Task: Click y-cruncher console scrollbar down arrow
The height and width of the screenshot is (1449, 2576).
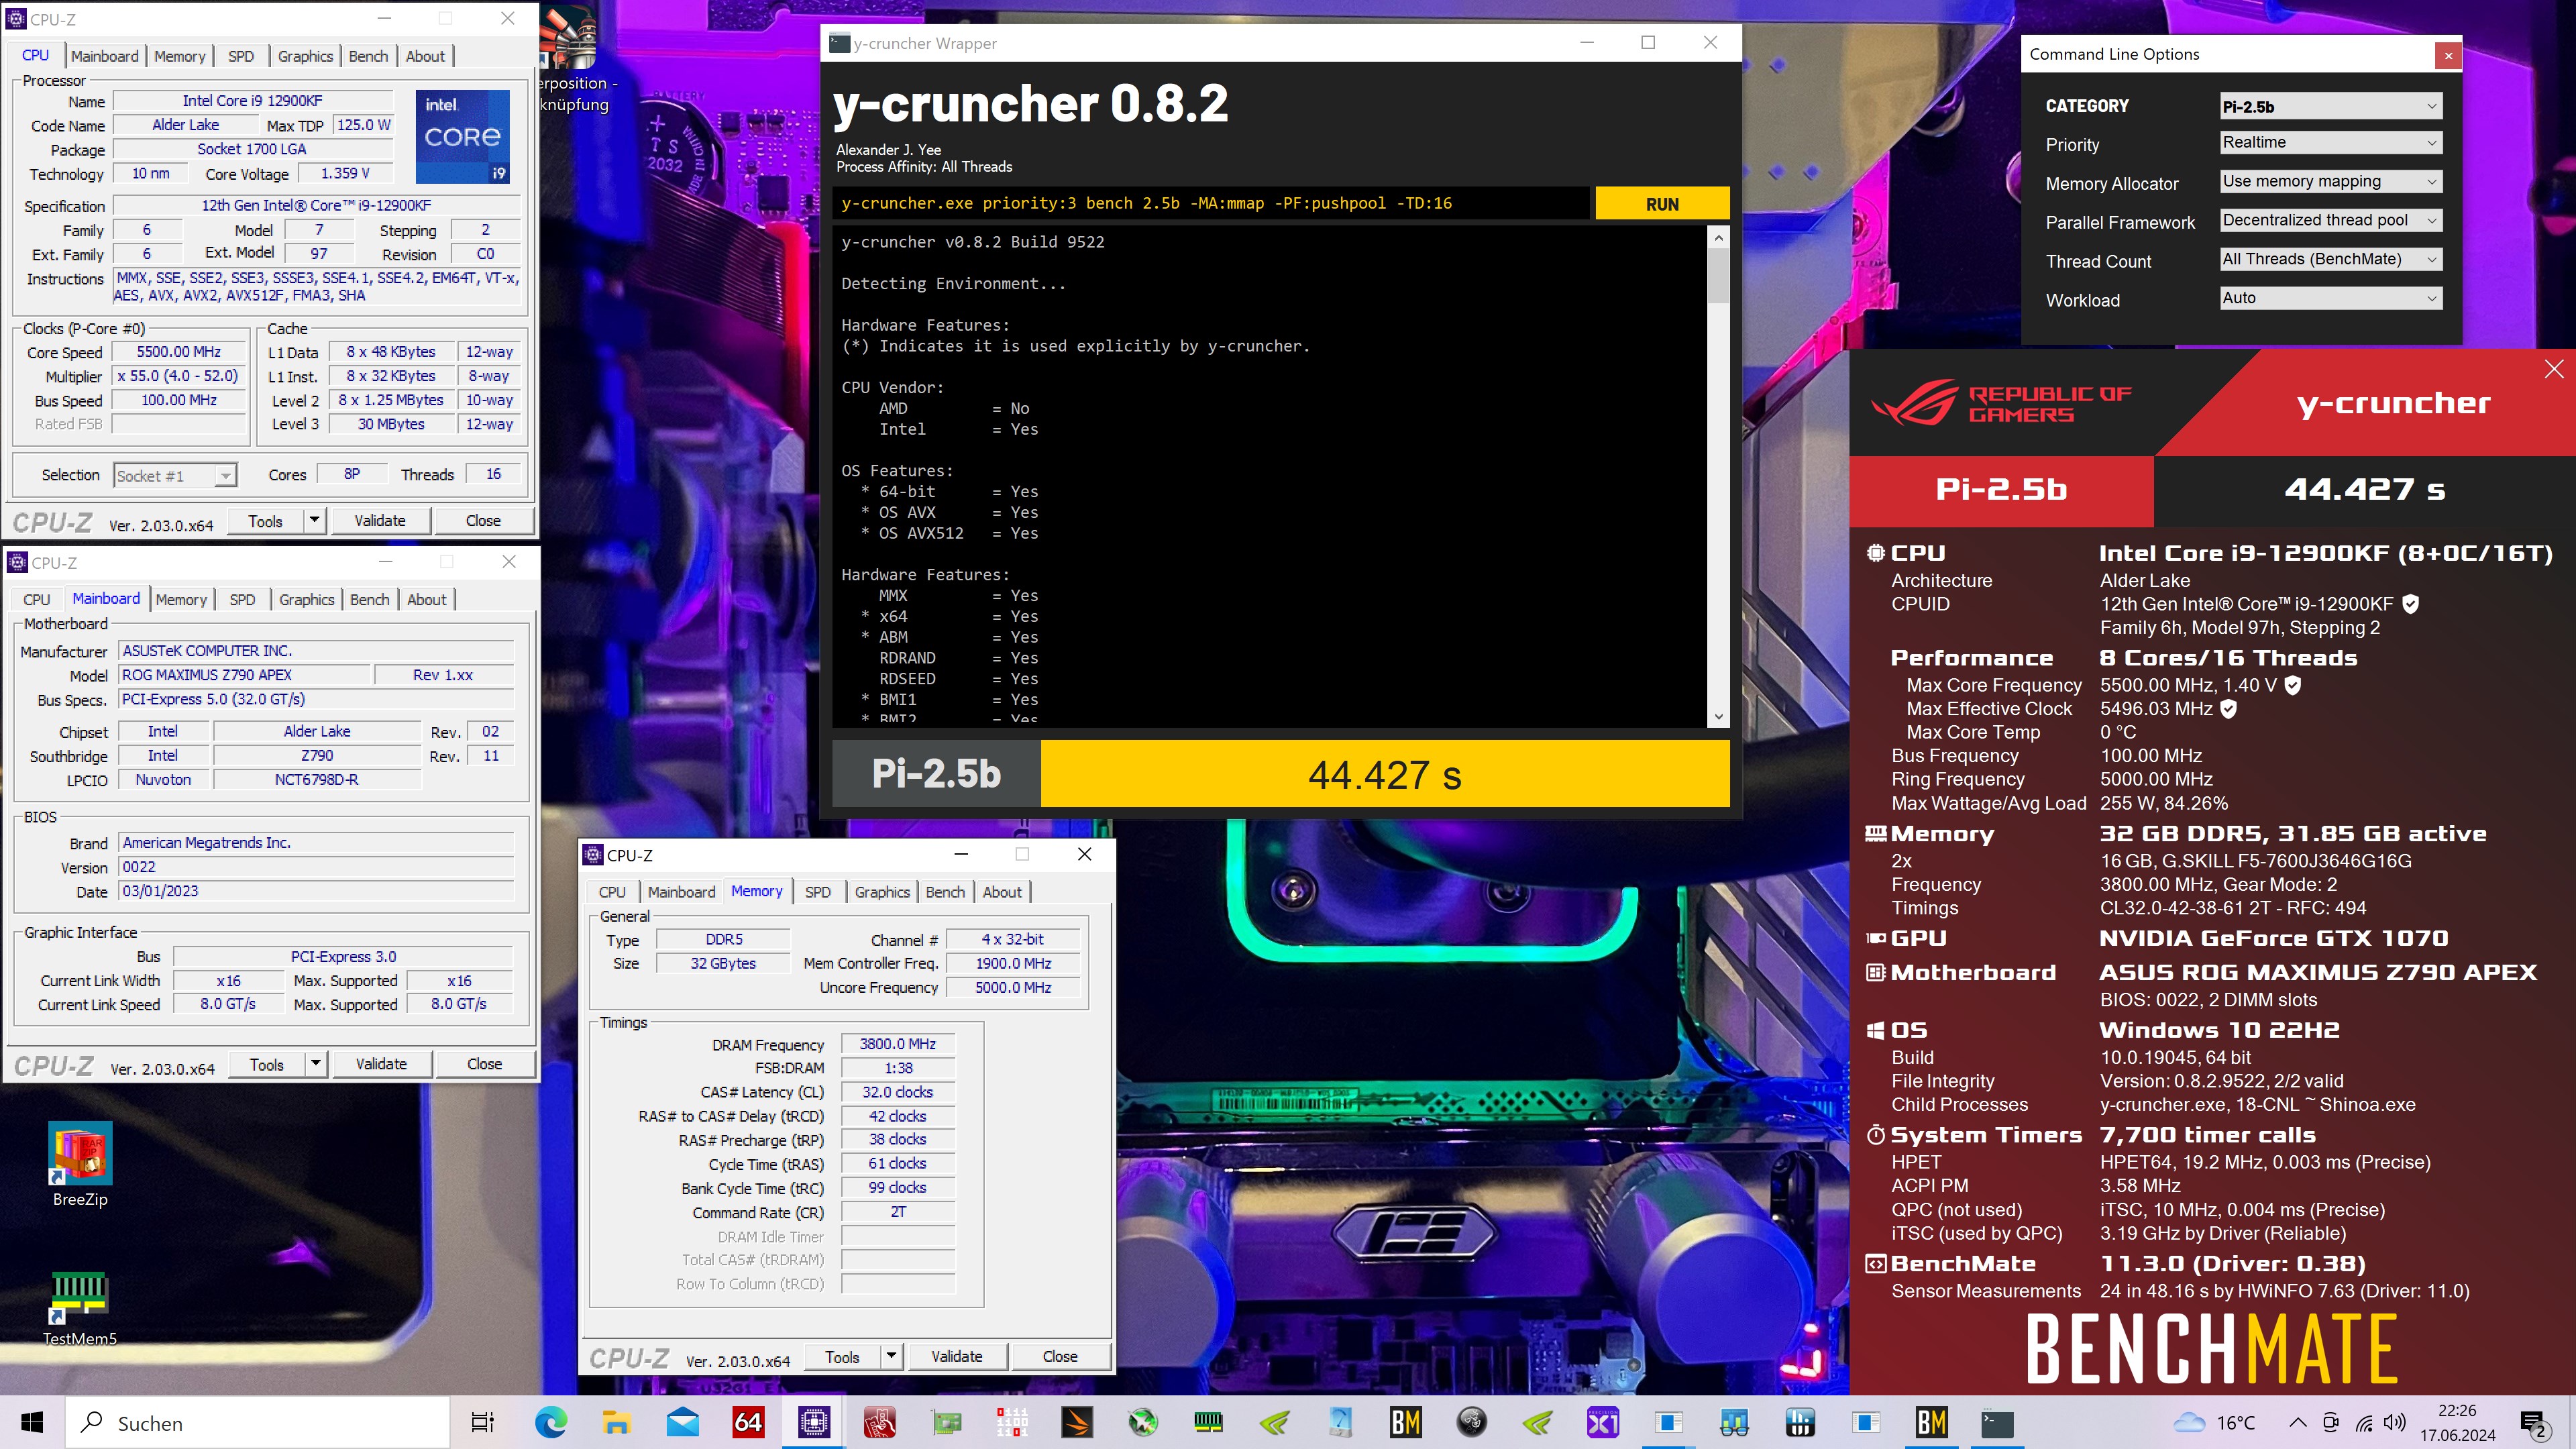Action: pyautogui.click(x=1718, y=716)
